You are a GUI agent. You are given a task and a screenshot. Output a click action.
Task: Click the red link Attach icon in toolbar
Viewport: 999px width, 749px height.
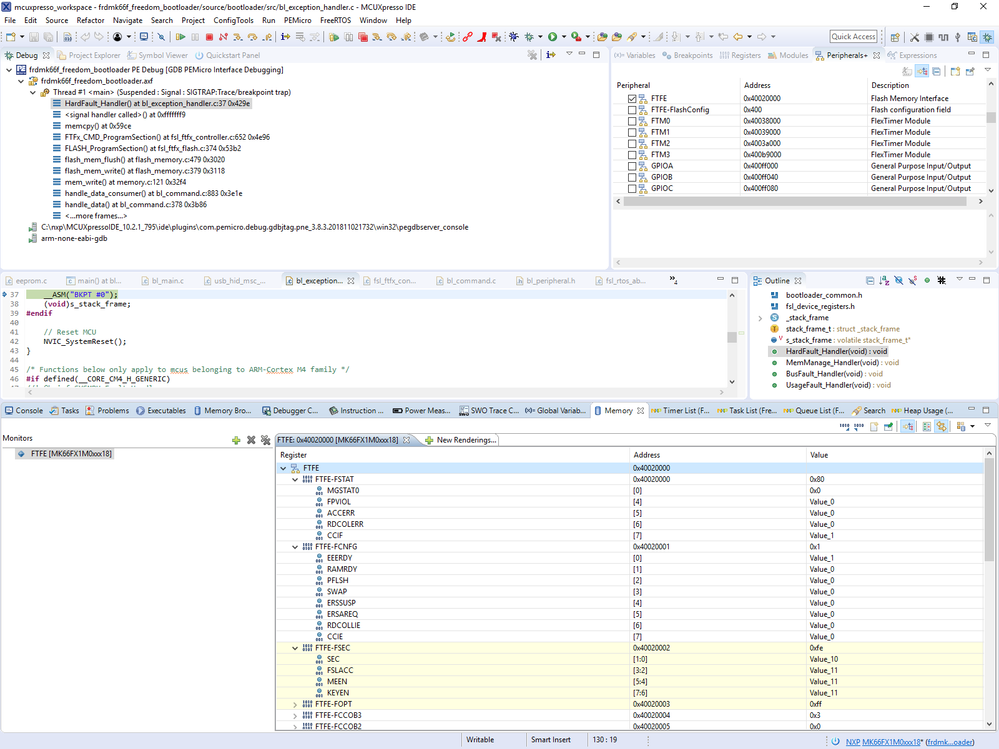click(x=467, y=37)
